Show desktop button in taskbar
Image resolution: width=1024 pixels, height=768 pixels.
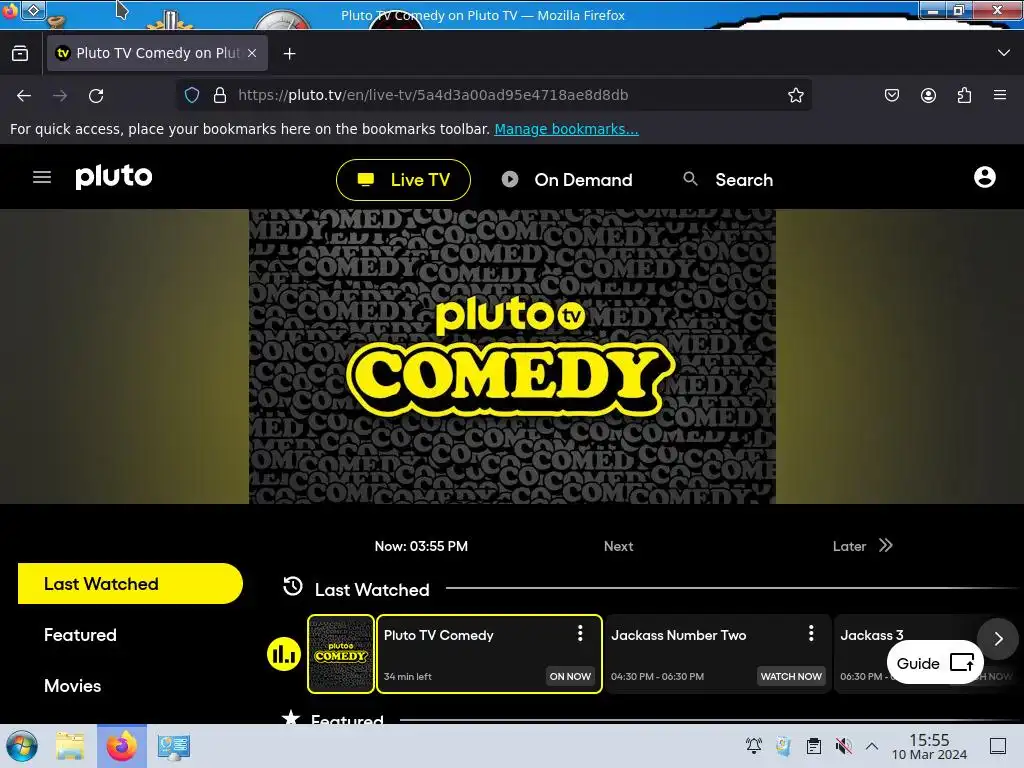(x=998, y=746)
